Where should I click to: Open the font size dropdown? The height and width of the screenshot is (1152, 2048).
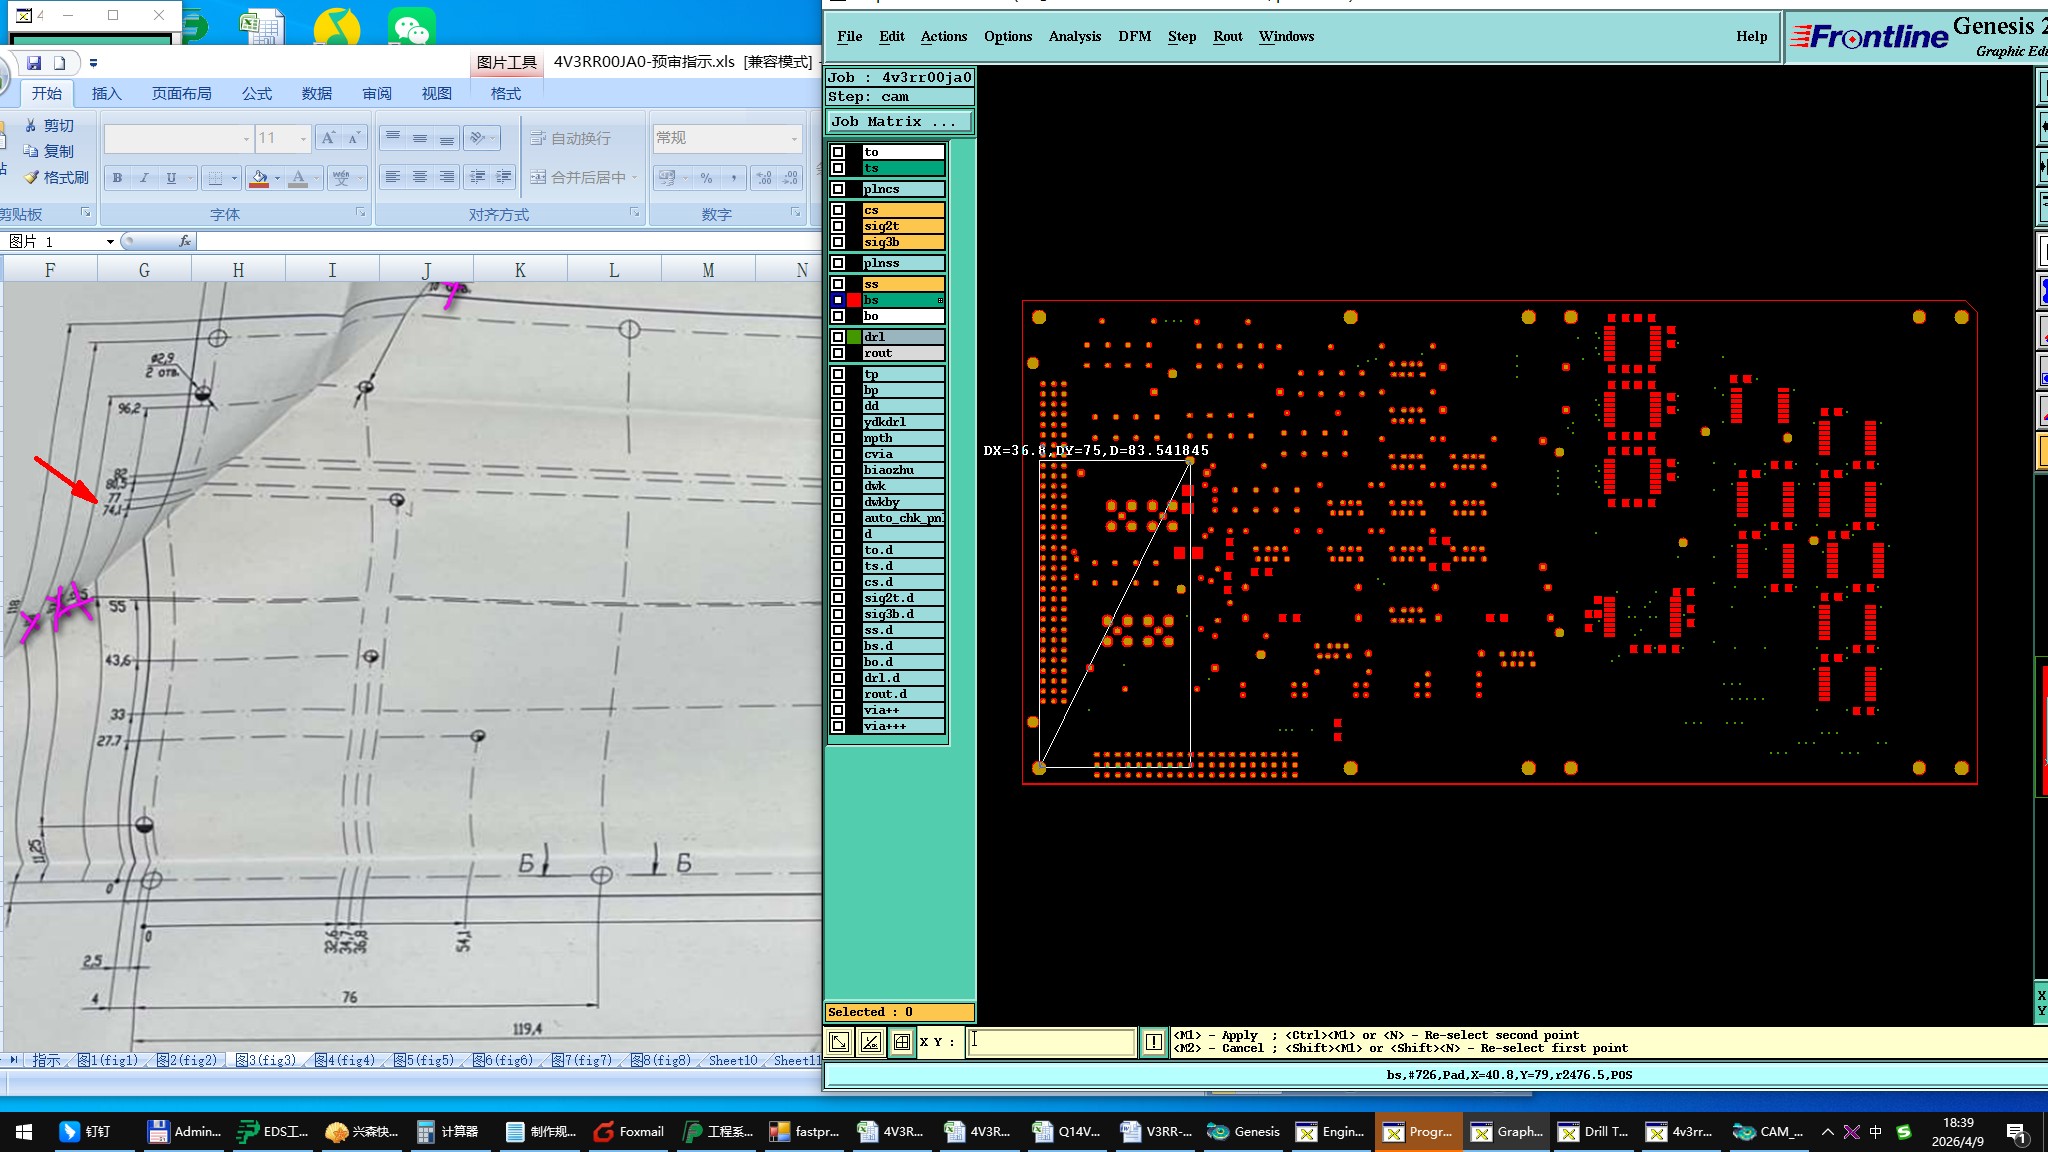click(x=303, y=139)
